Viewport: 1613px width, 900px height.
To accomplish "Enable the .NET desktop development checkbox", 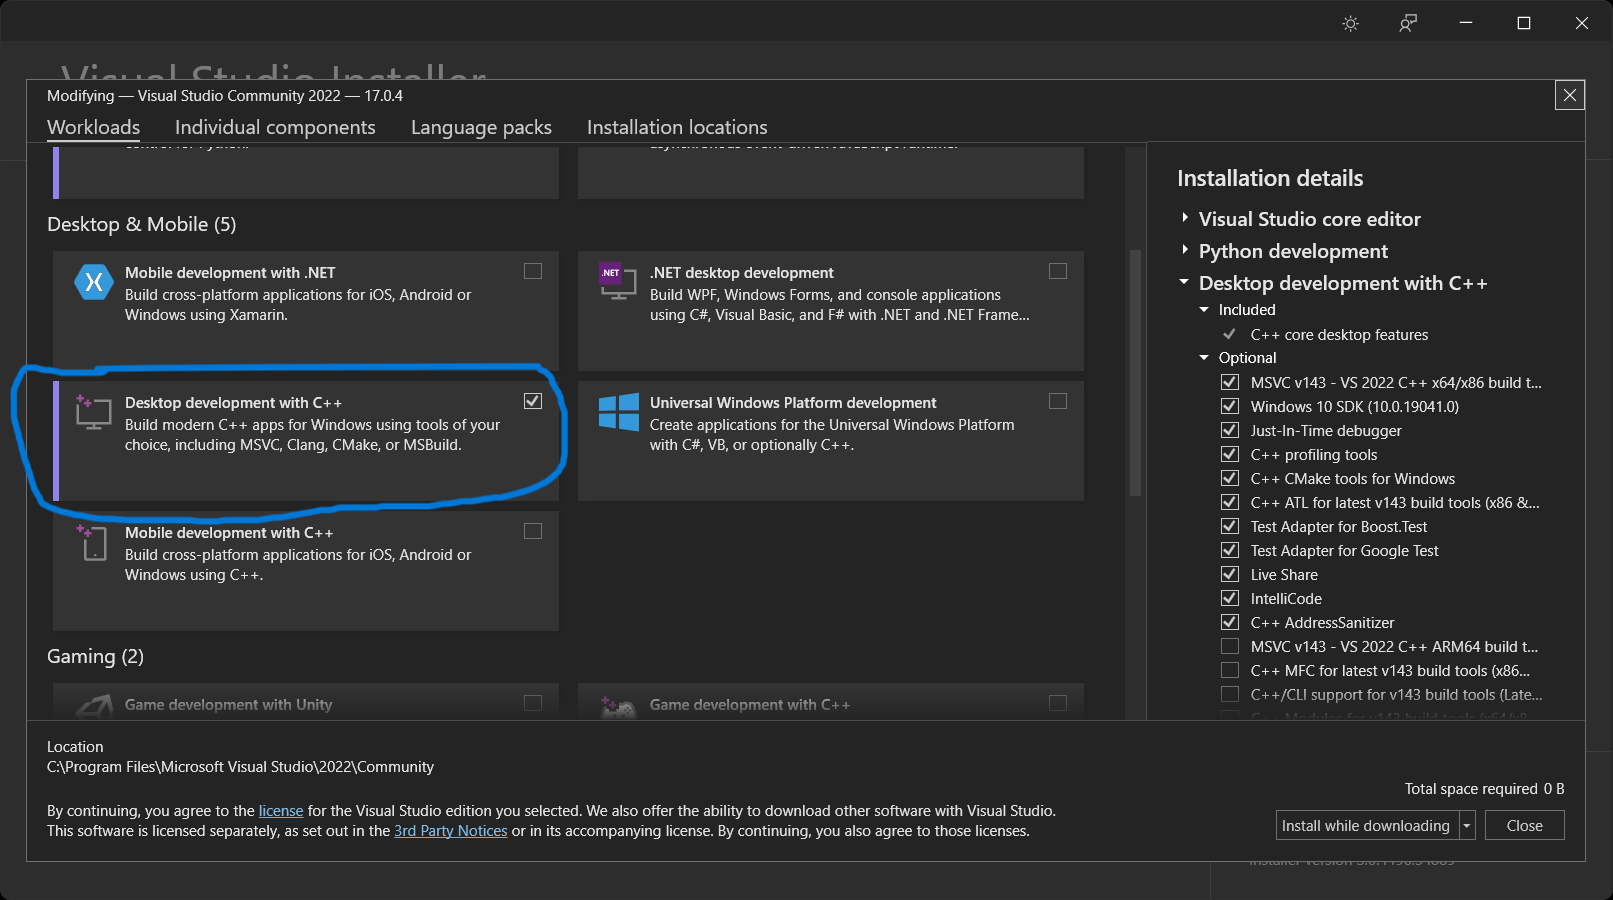I will point(1058,271).
